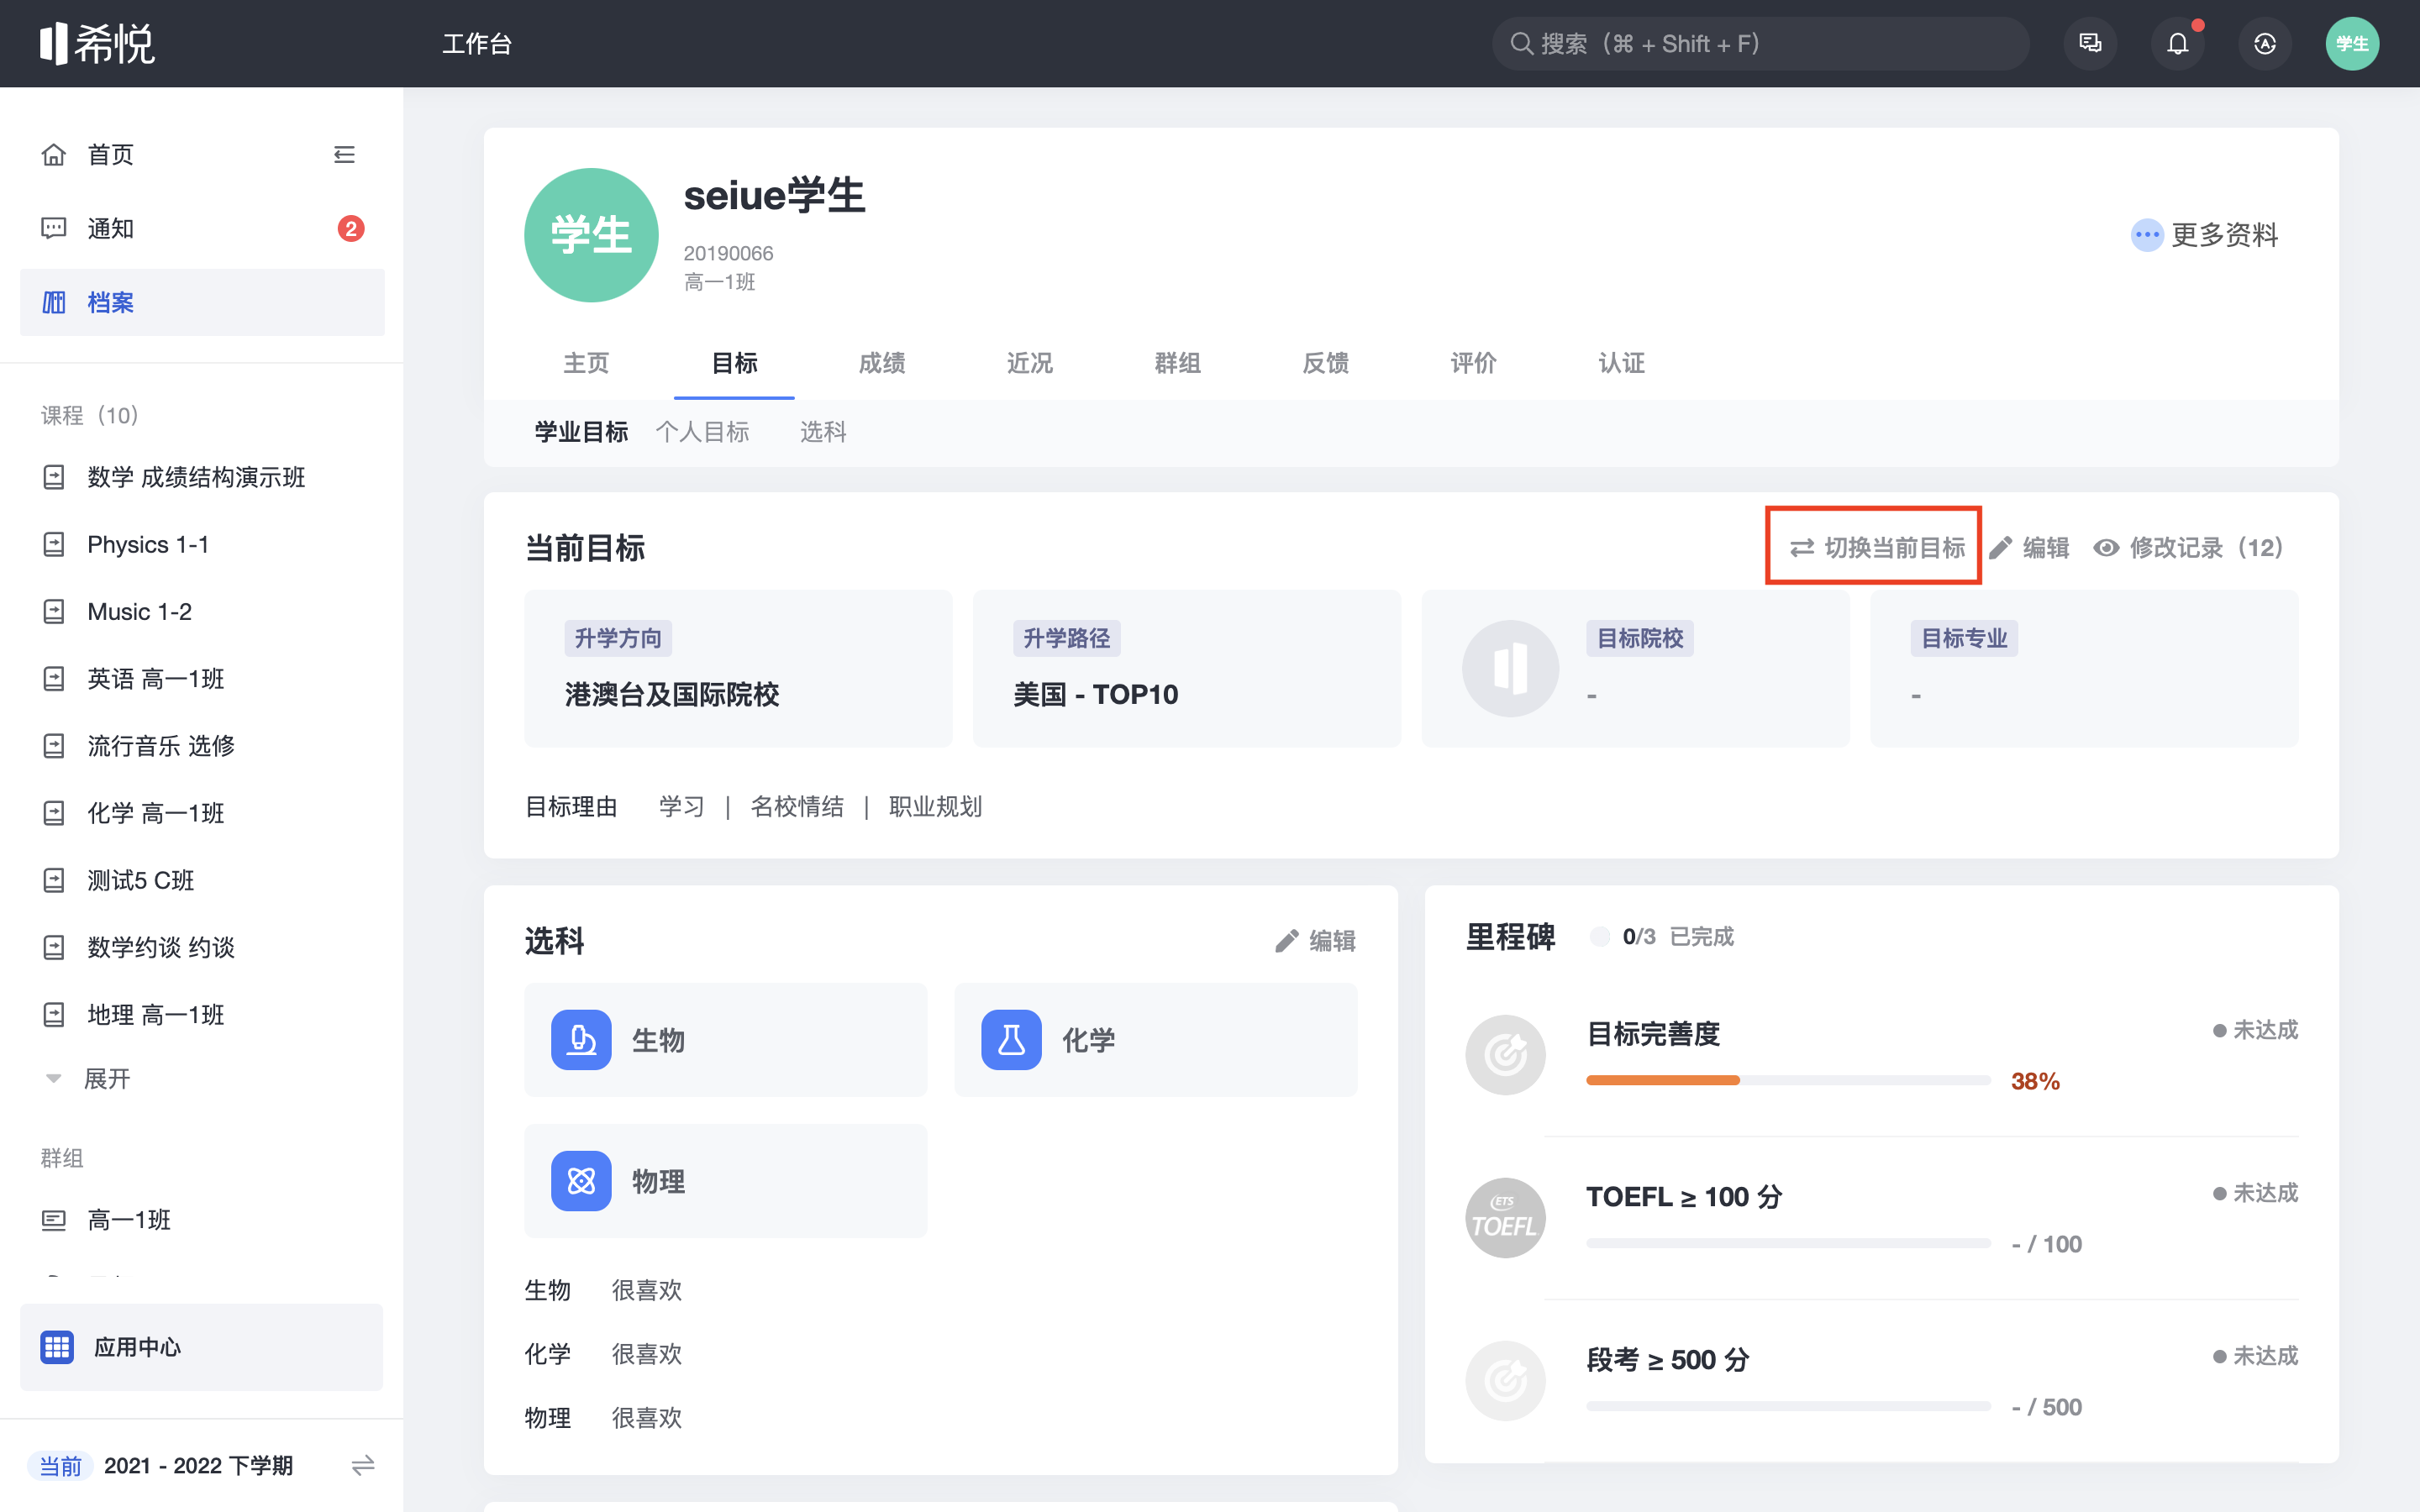Collapse the sidebar menu icon

(x=344, y=155)
